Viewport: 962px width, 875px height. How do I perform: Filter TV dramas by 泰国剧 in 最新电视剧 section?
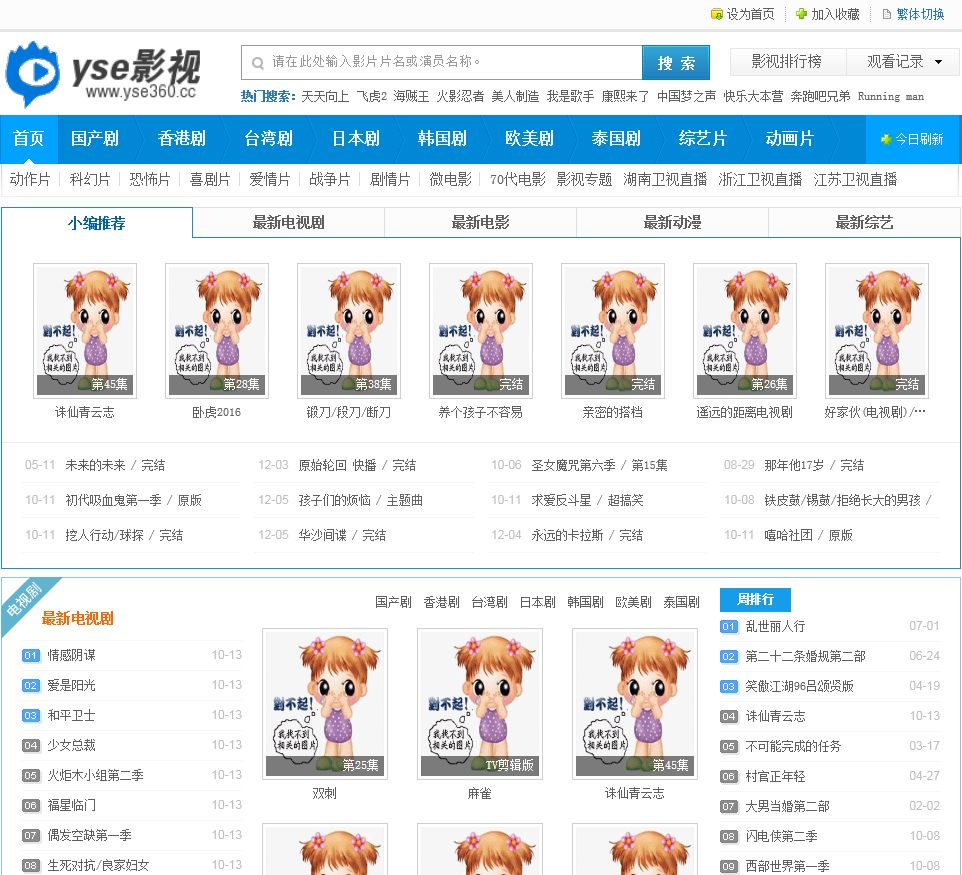click(x=682, y=602)
